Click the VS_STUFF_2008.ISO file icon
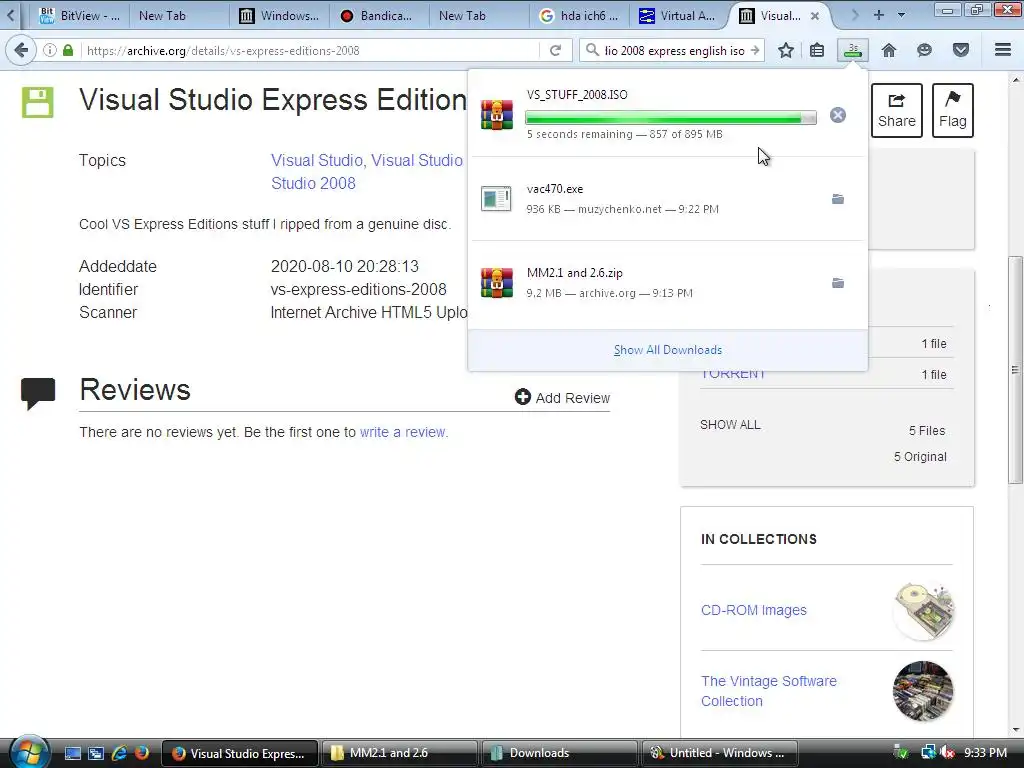This screenshot has width=1024, height=768. [x=496, y=115]
